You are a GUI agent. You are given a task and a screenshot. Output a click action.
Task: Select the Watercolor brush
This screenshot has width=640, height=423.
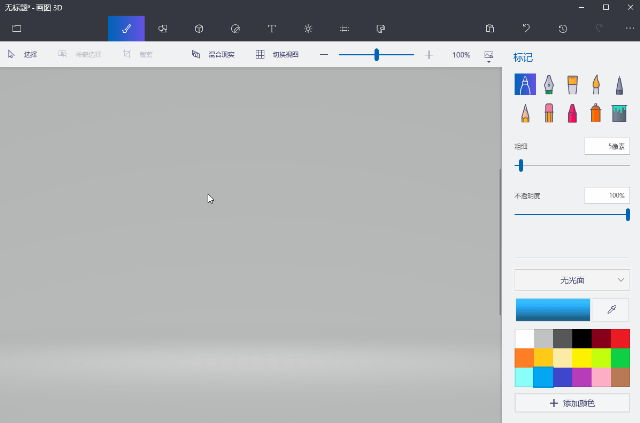click(596, 84)
